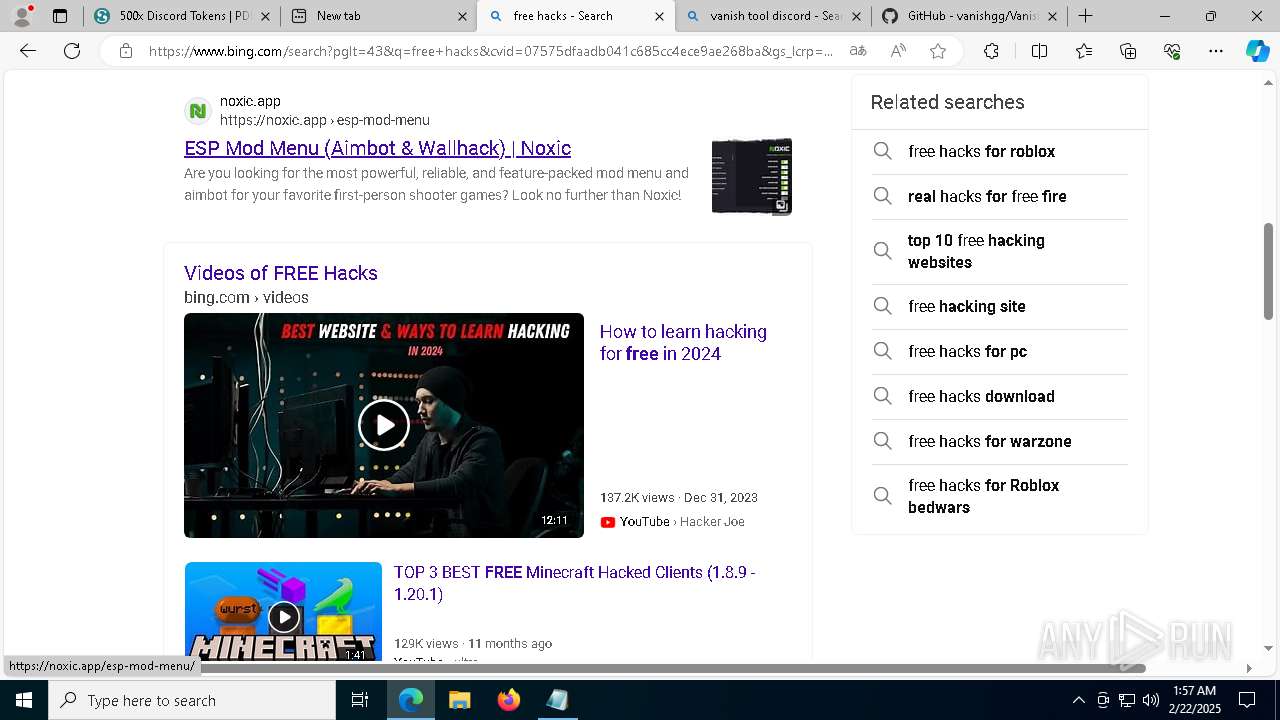Search free hacks for roblox
This screenshot has width=1280, height=720.
1000,152
